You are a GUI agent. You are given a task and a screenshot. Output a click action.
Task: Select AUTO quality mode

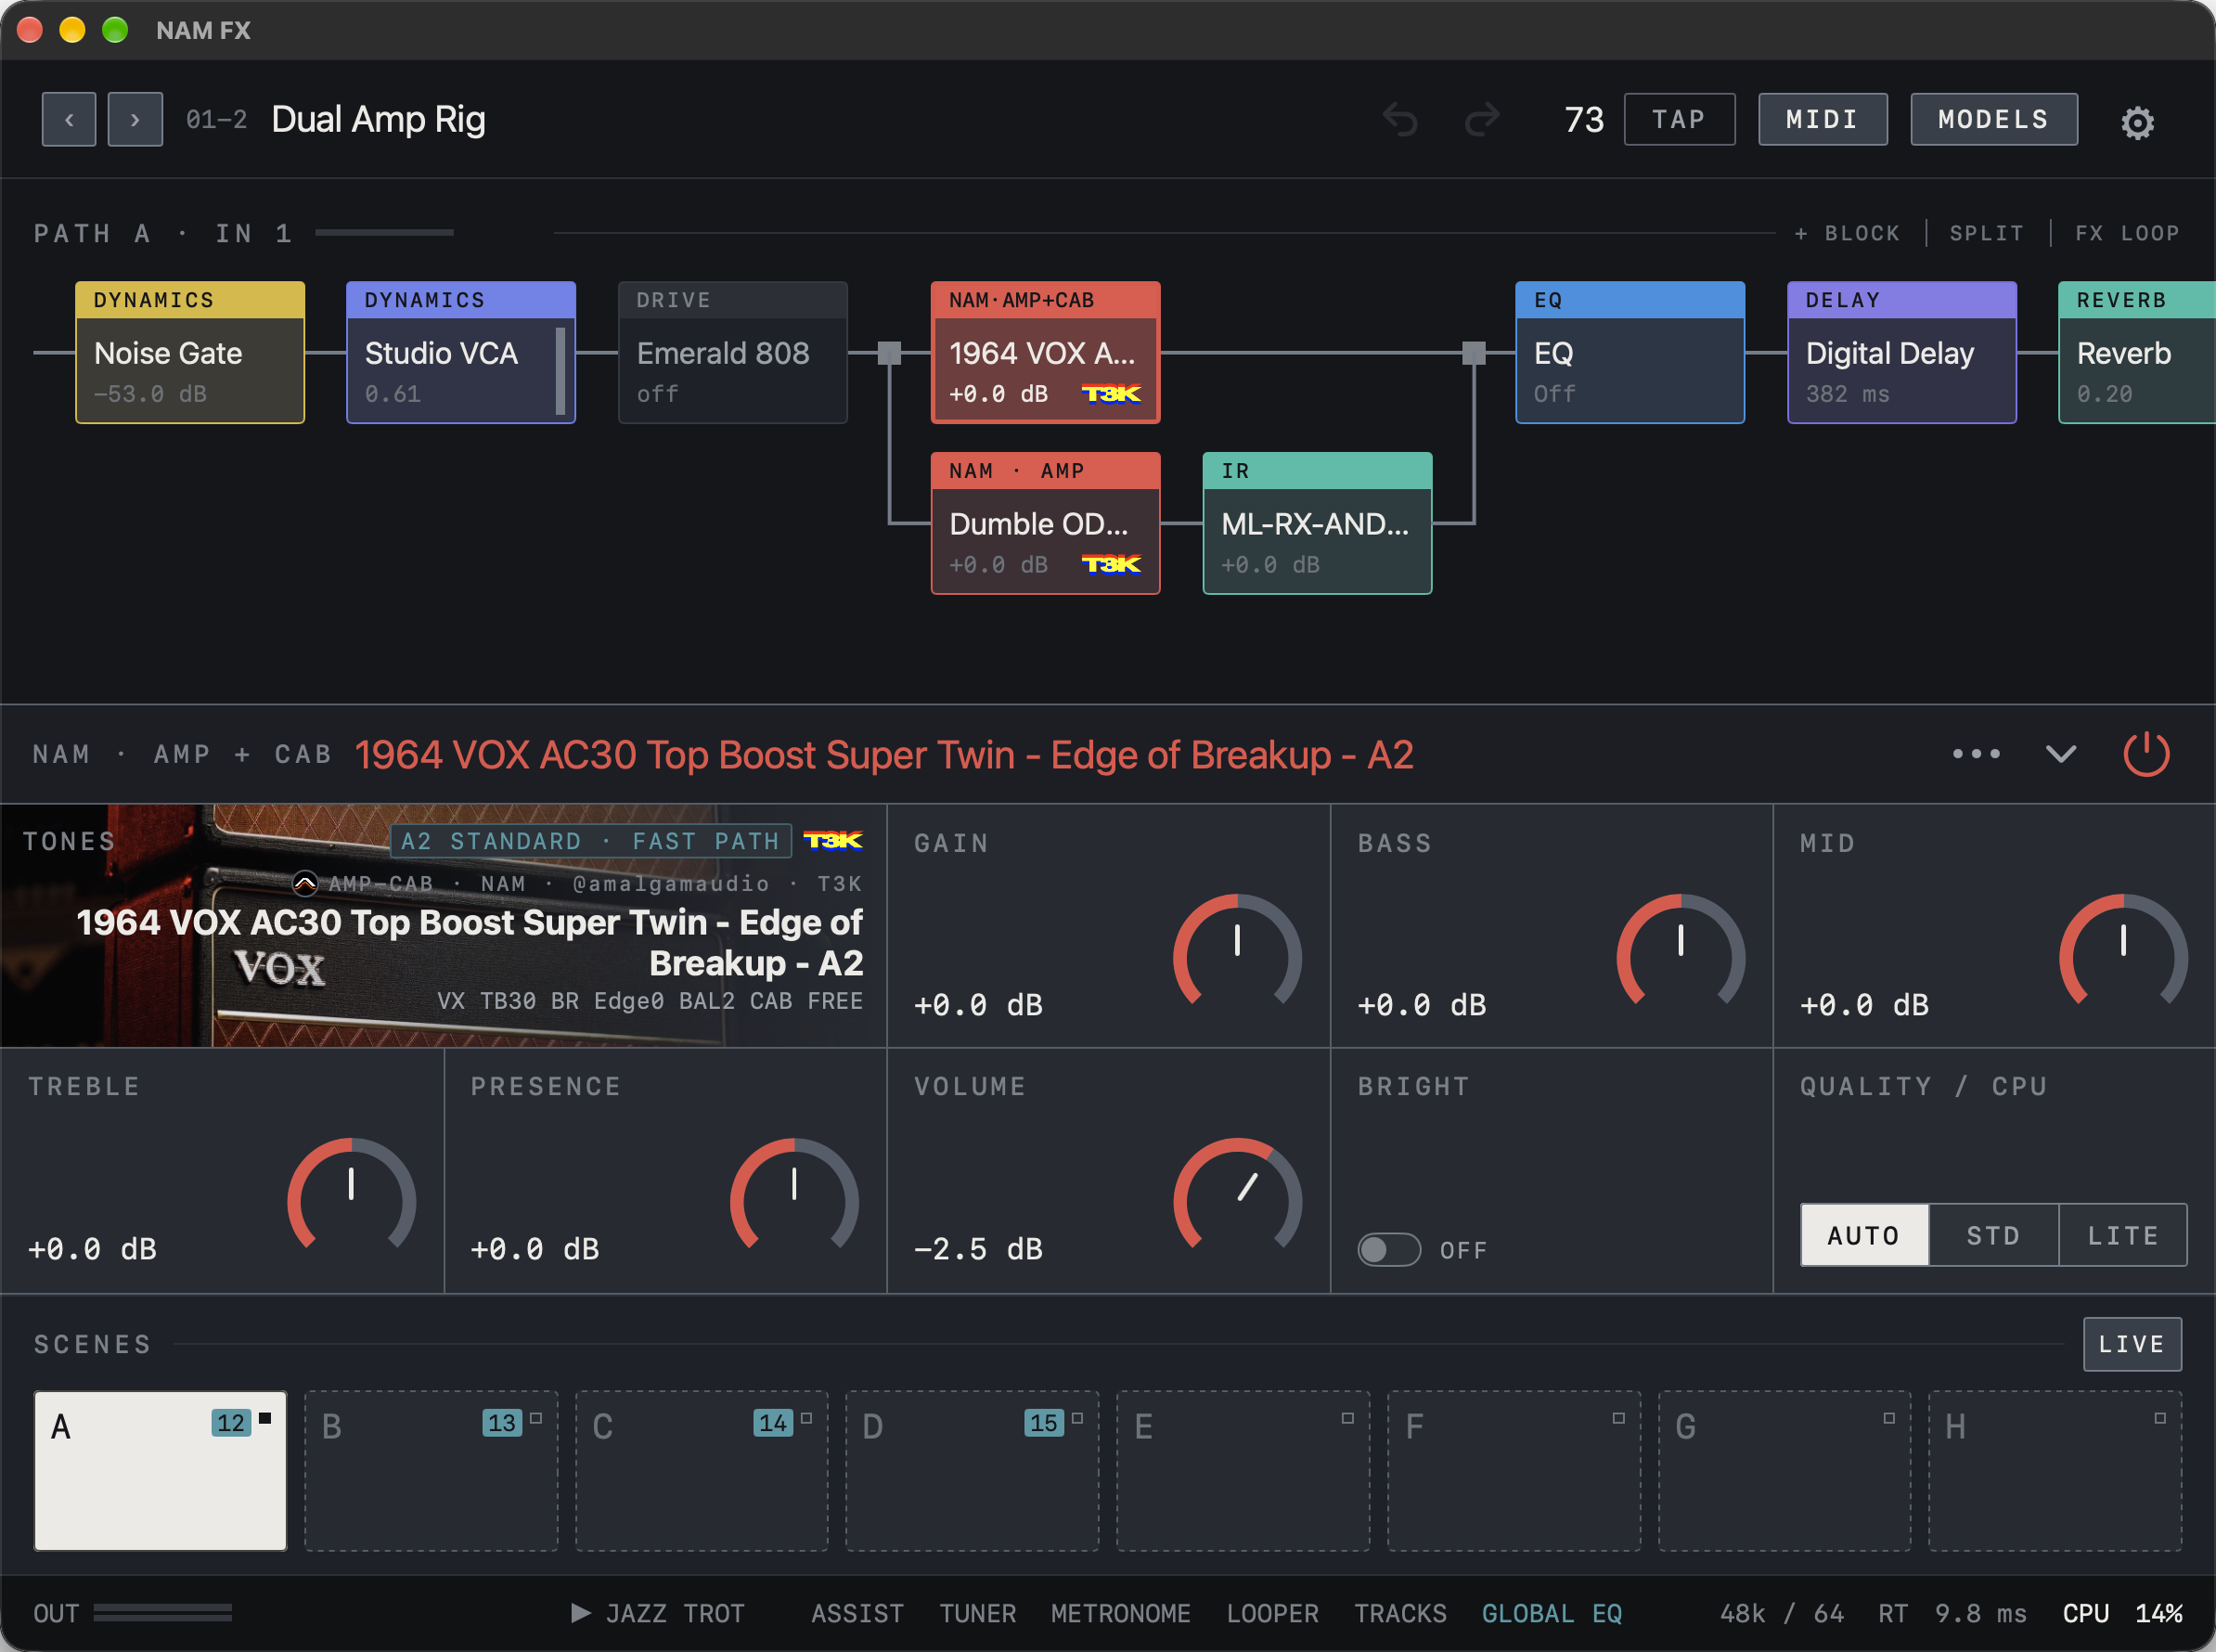tap(1864, 1236)
